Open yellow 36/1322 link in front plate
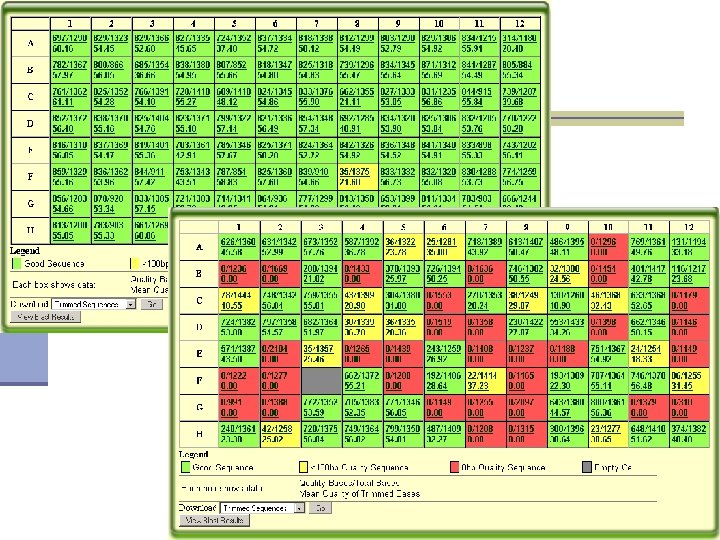The image size is (720, 540). point(403,242)
